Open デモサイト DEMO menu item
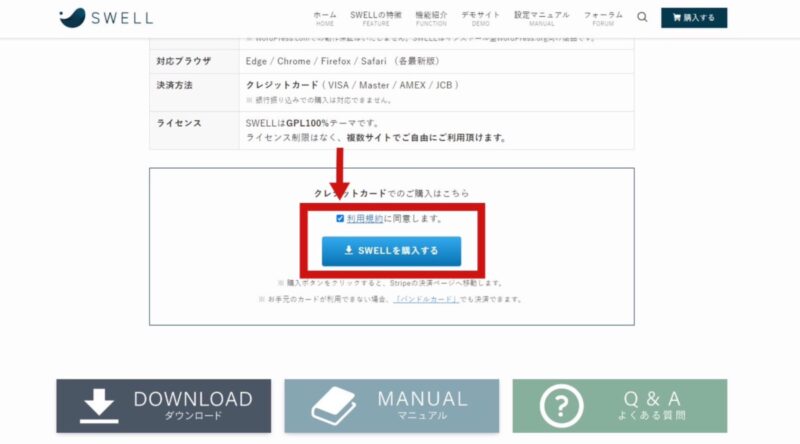The width and height of the screenshot is (800, 444). (x=481, y=18)
